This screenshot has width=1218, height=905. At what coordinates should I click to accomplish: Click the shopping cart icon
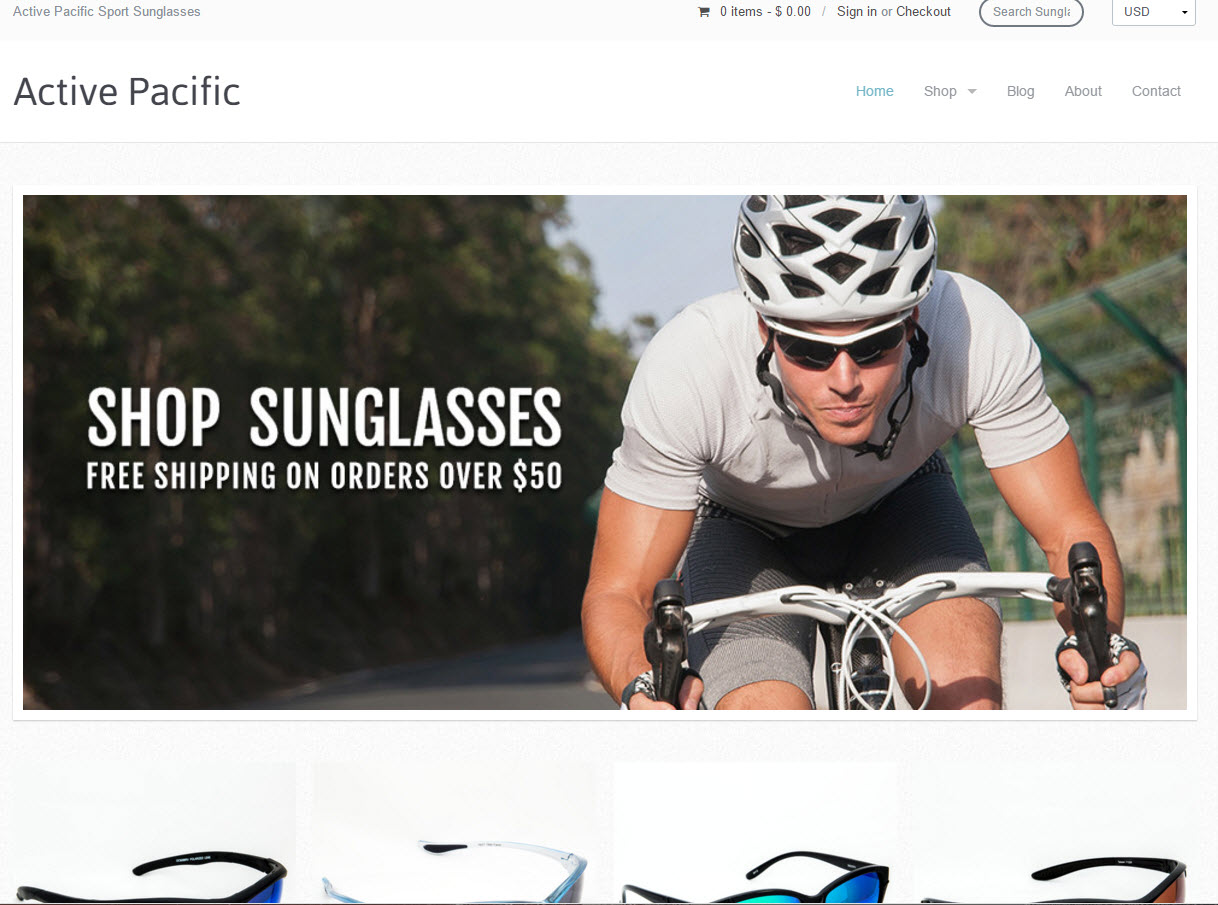tap(703, 12)
